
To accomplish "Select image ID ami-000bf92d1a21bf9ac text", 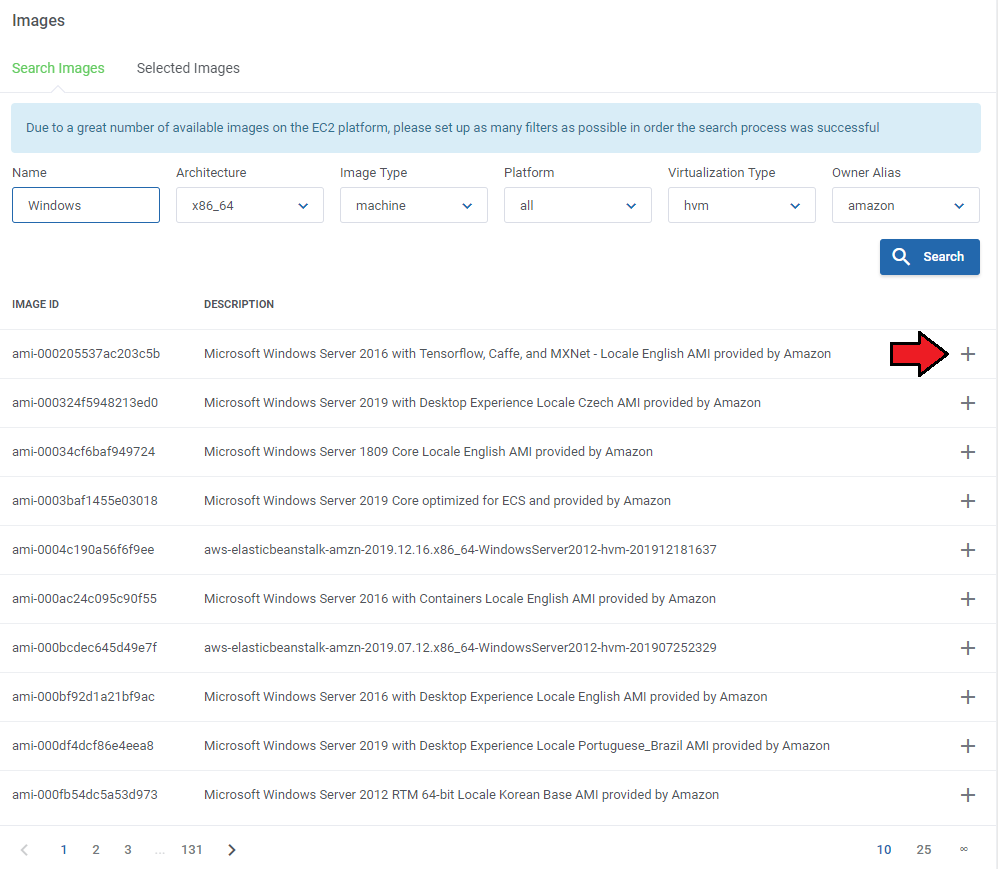I will tap(83, 697).
